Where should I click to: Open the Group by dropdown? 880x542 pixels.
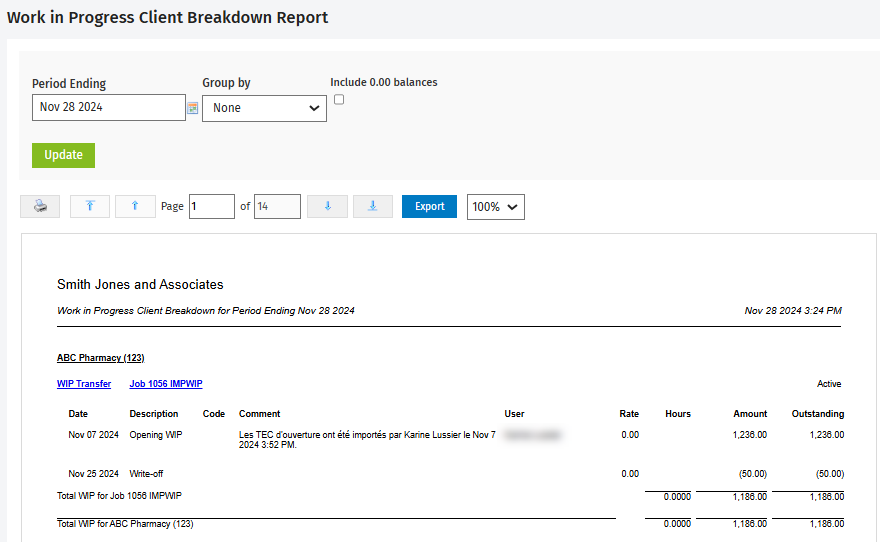point(264,108)
